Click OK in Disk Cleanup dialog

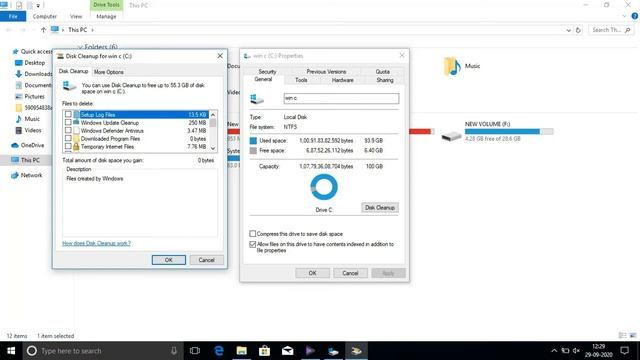169,260
